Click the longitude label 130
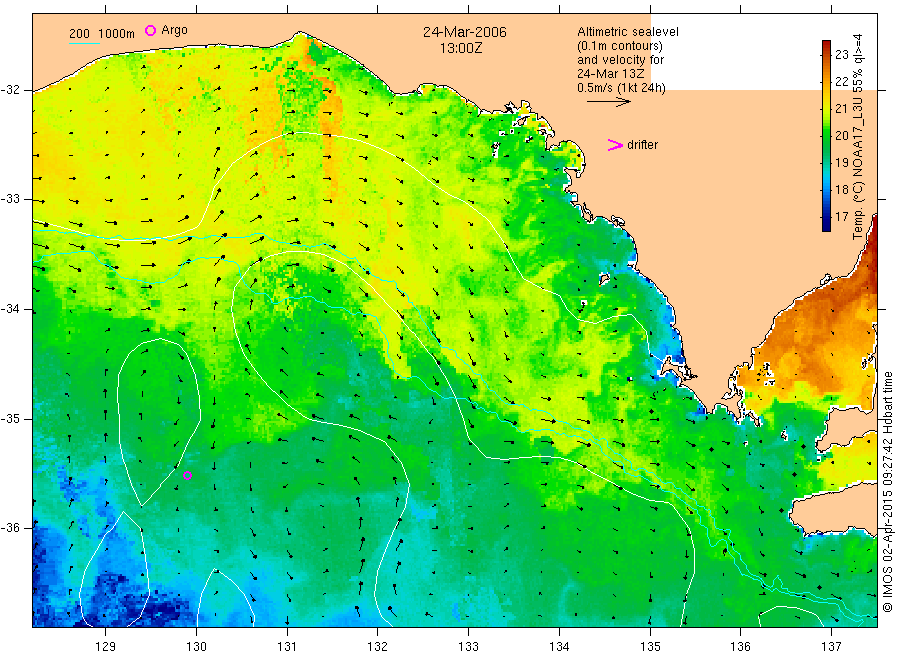900x660 pixels. 196,647
